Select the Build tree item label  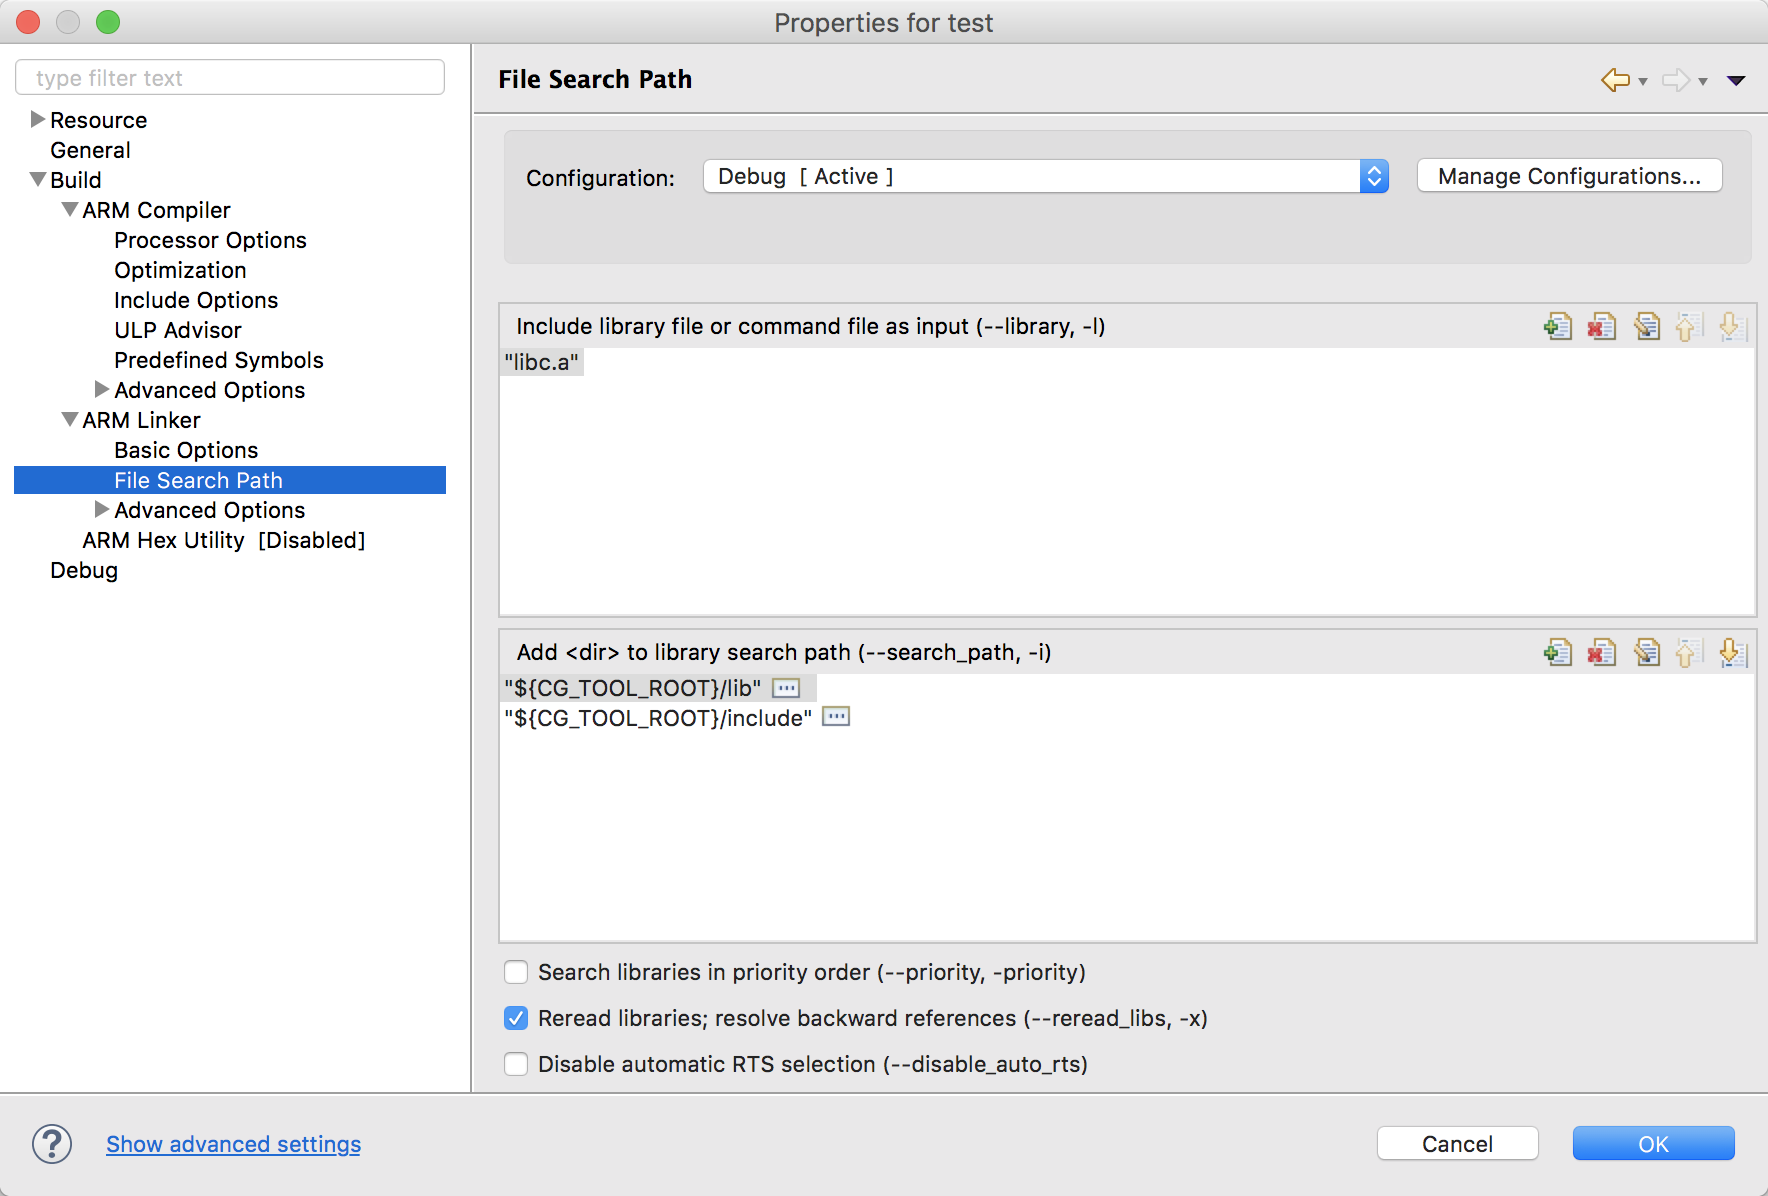tap(76, 180)
